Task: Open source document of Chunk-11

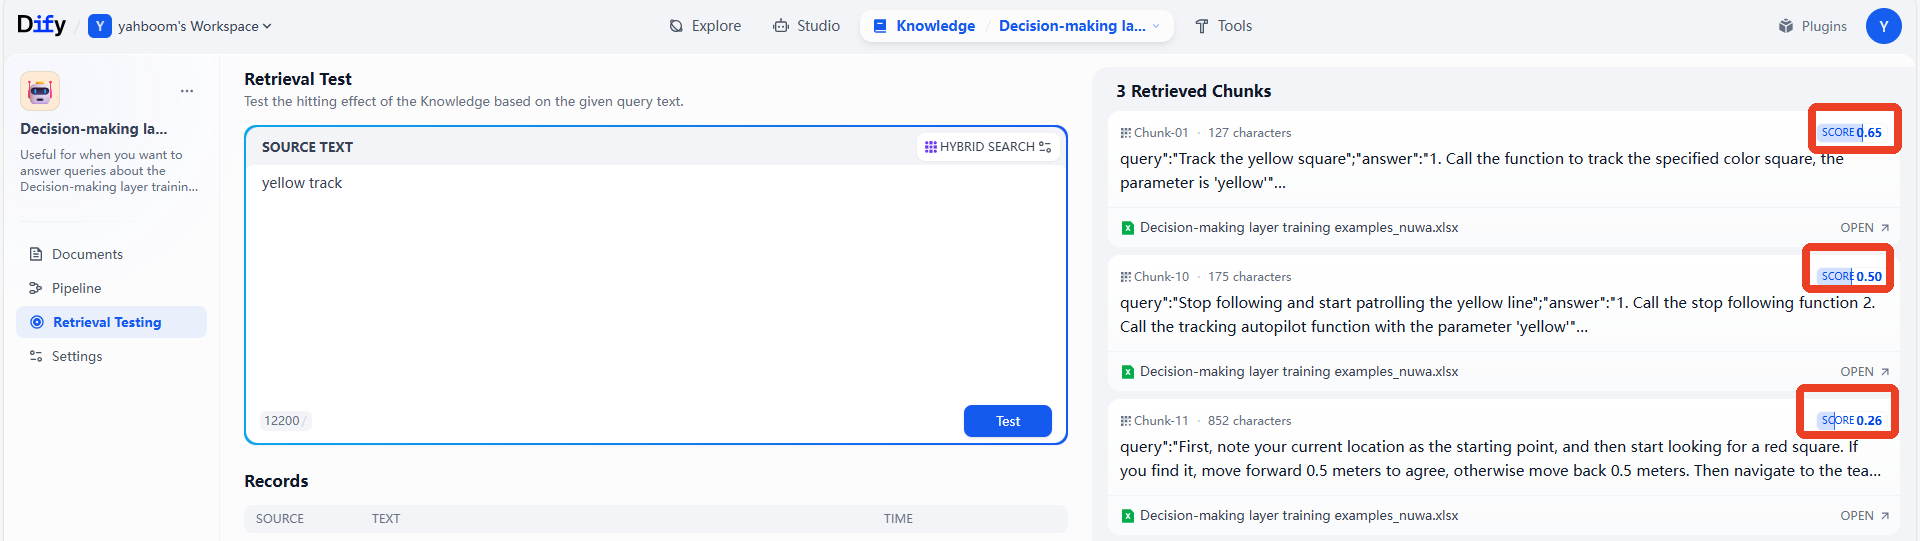Action: [x=1864, y=516]
